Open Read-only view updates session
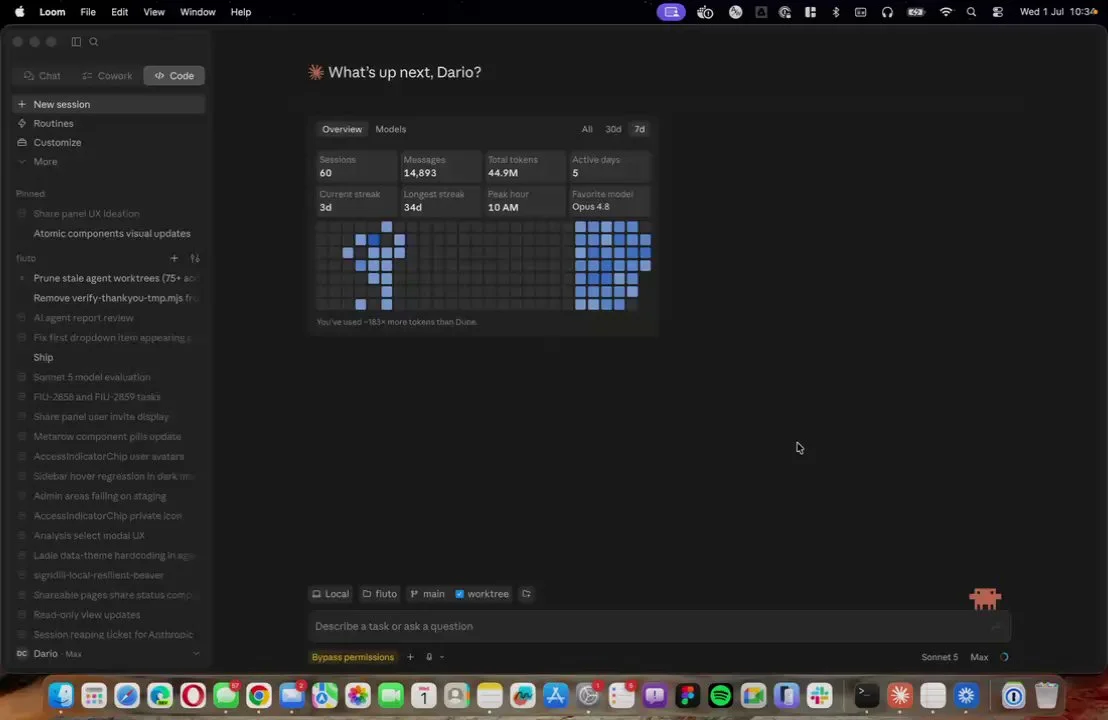 pyautogui.click(x=109, y=615)
